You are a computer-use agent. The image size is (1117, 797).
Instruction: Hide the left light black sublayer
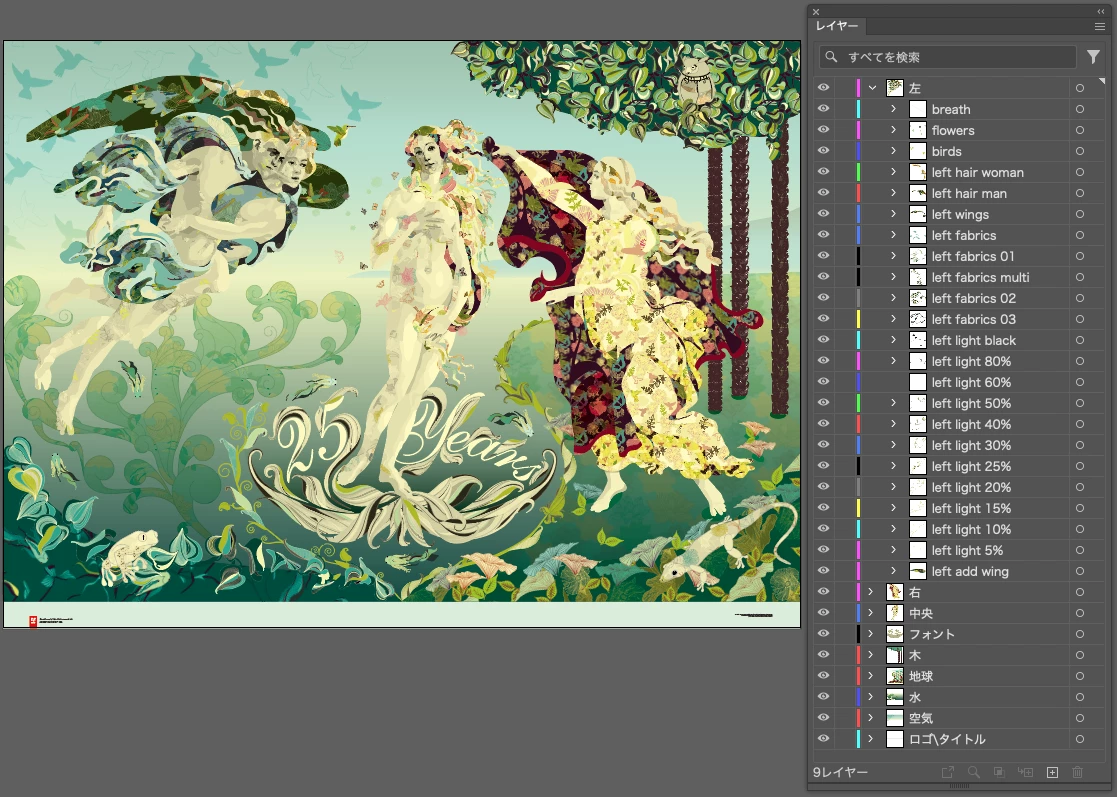point(824,340)
